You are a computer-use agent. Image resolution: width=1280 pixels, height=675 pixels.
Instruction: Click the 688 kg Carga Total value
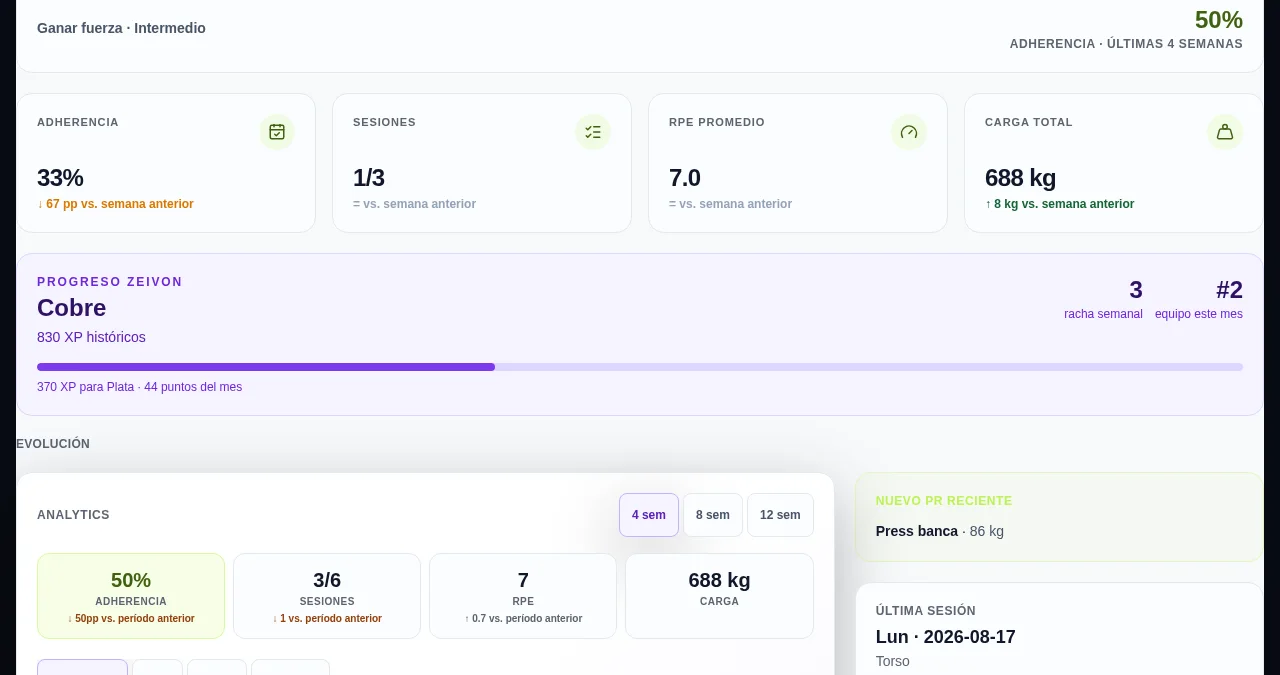[1020, 178]
